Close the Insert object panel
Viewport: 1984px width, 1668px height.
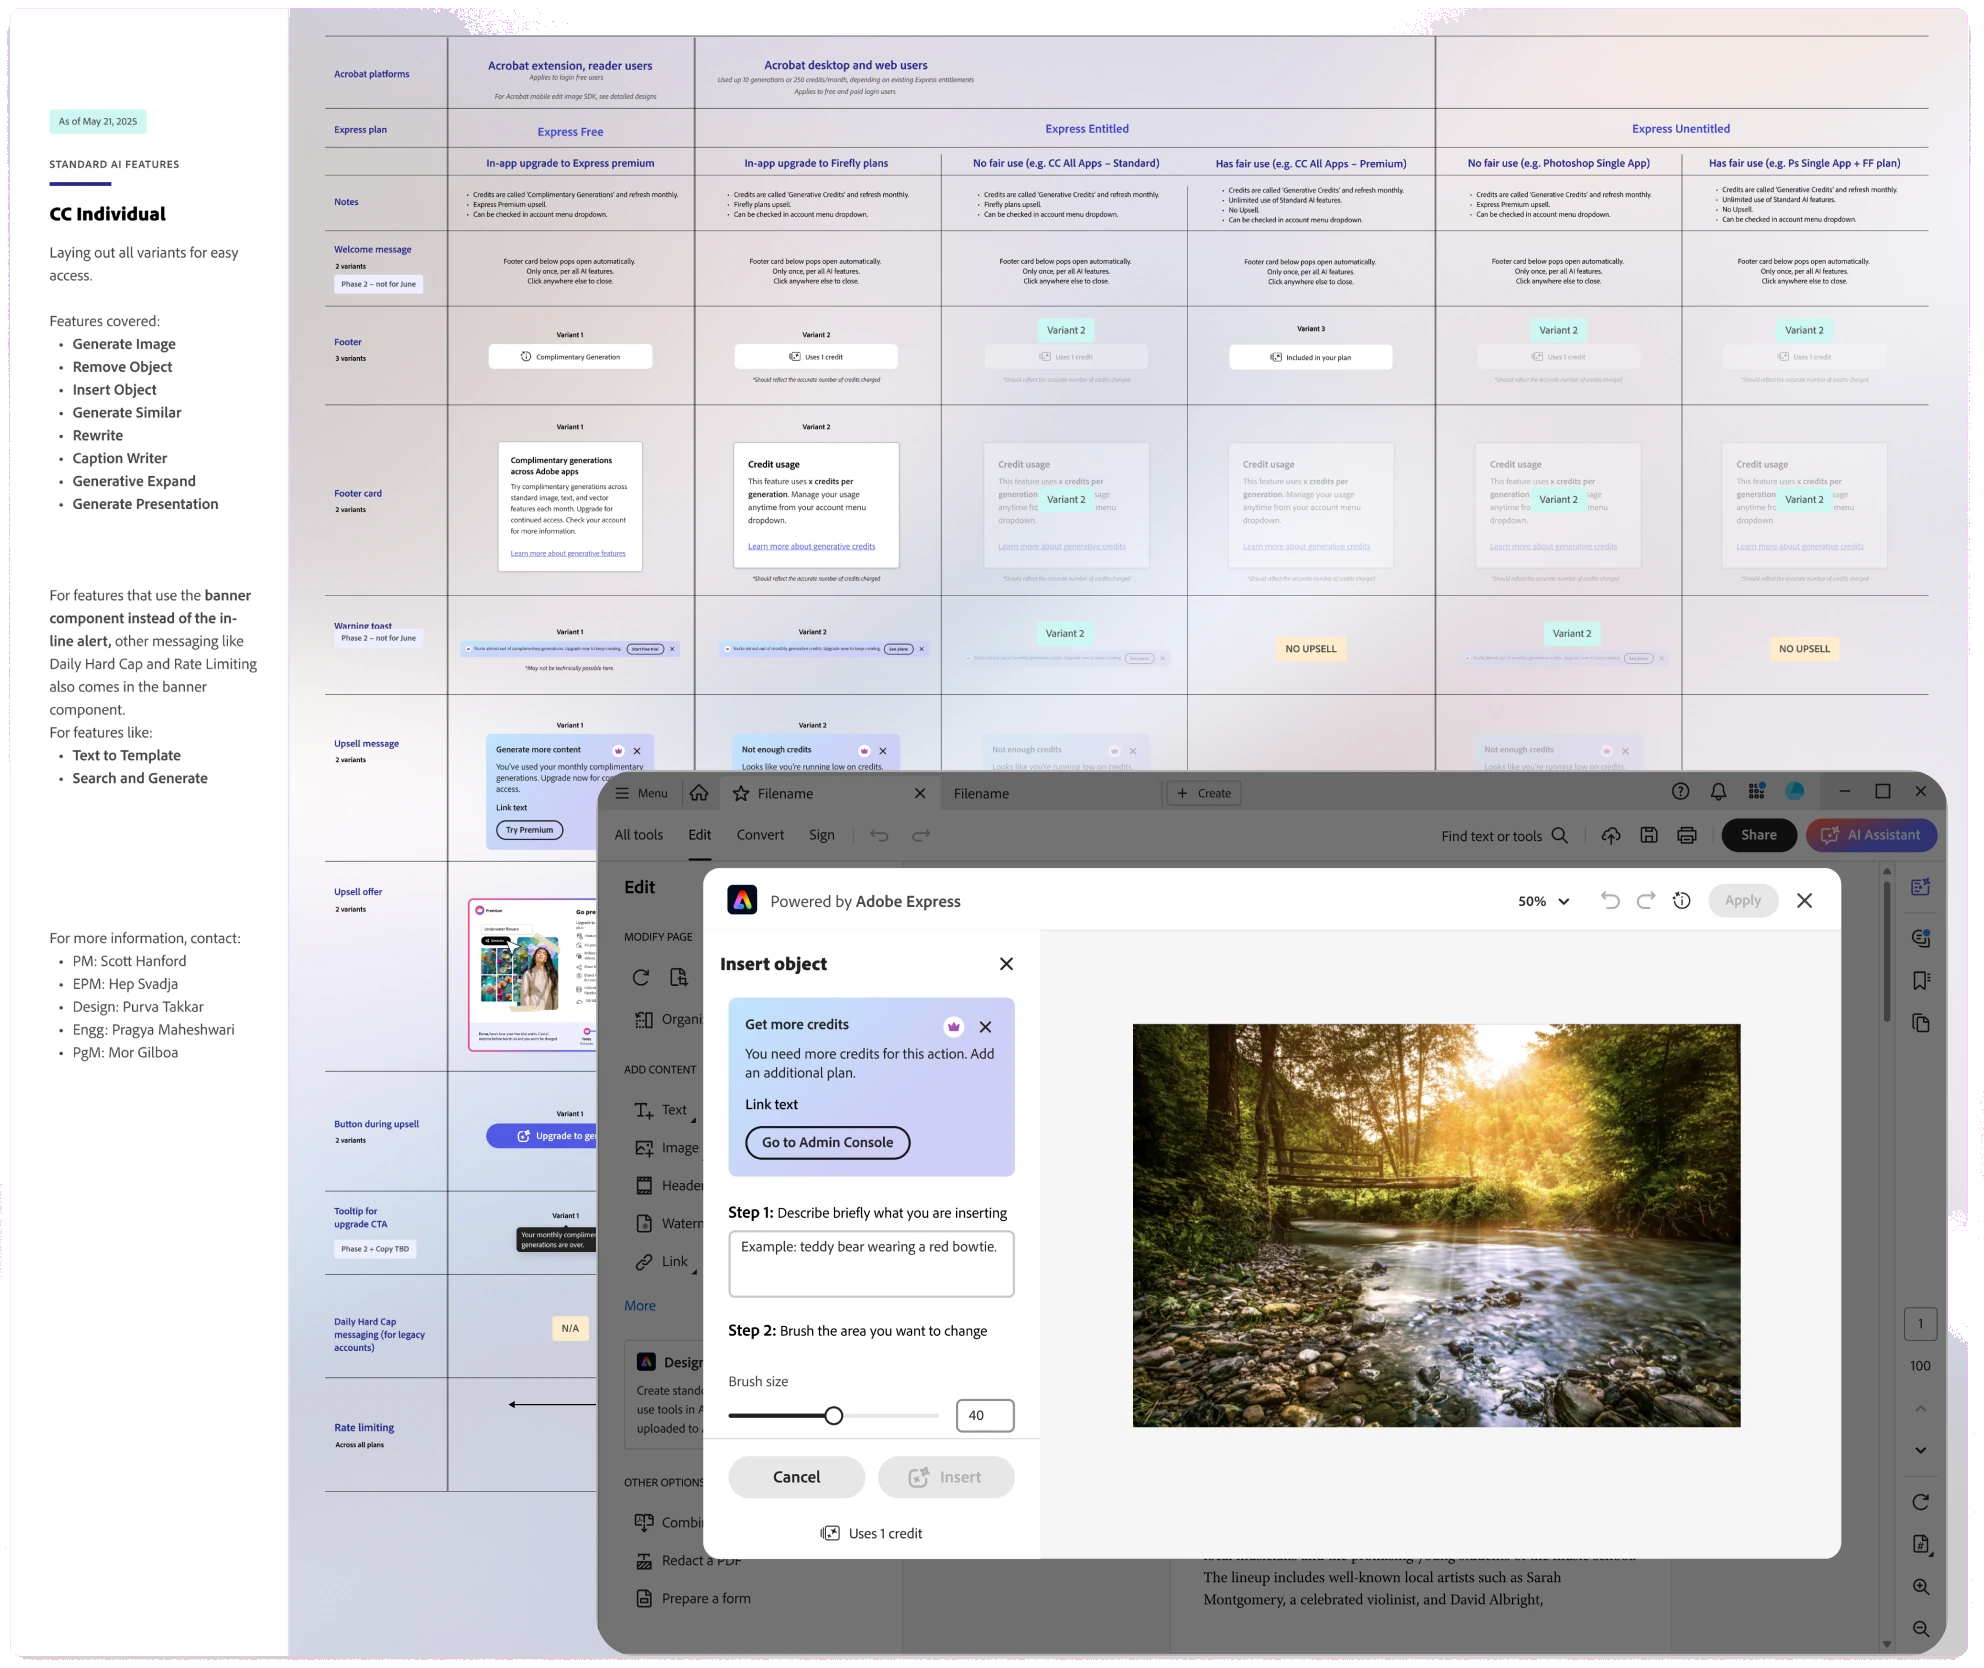click(1006, 964)
